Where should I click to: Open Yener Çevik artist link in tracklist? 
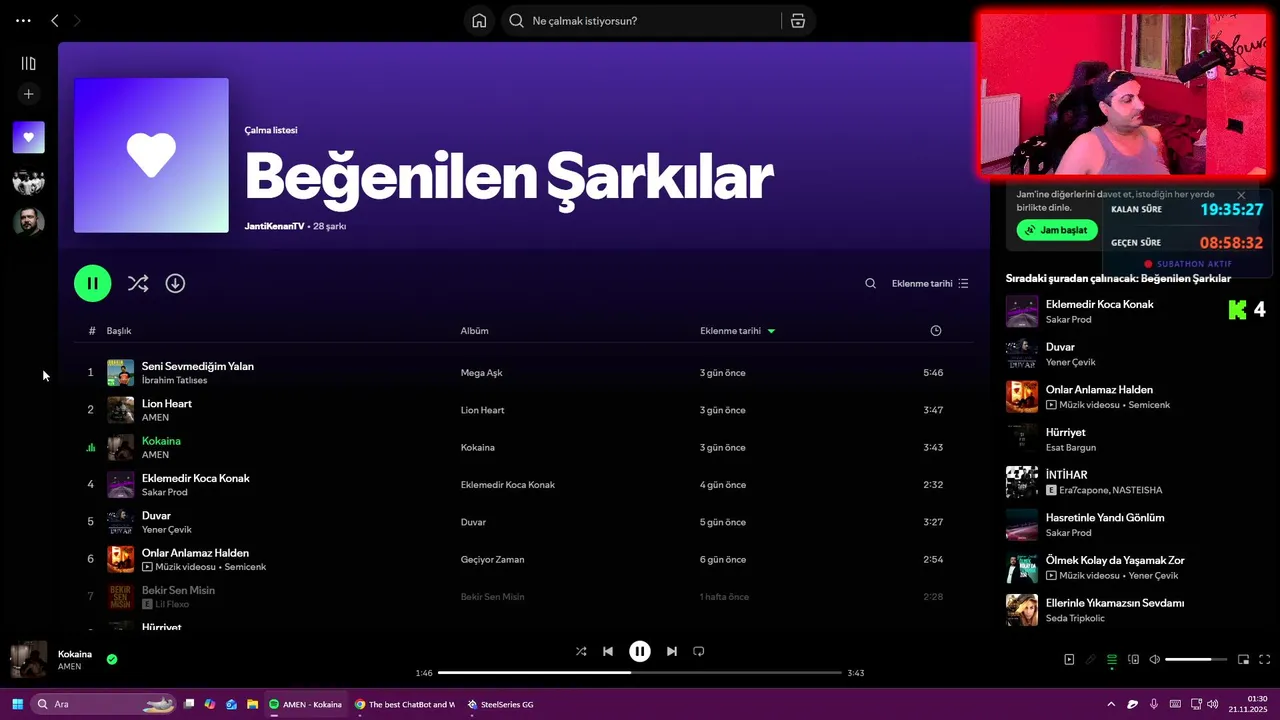[x=166, y=530]
